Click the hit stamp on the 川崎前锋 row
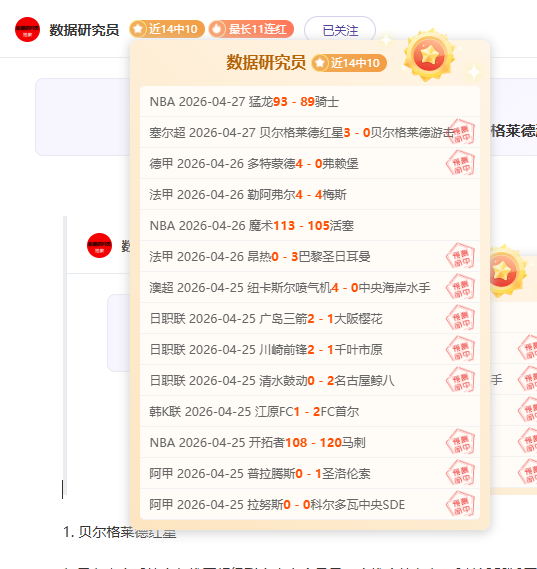 coord(460,349)
